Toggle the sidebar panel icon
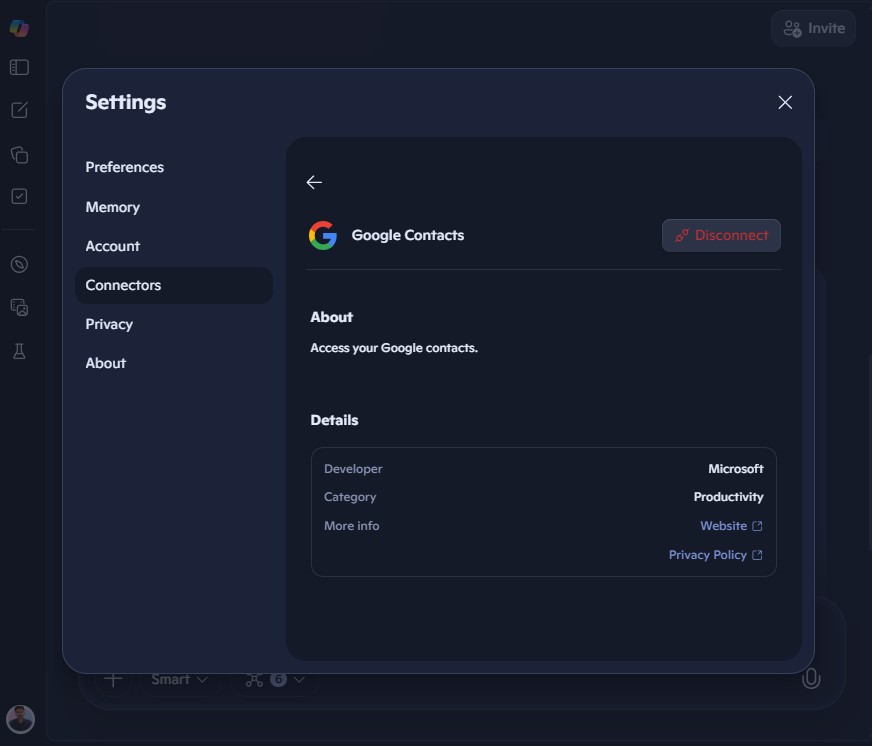 pyautogui.click(x=18, y=67)
